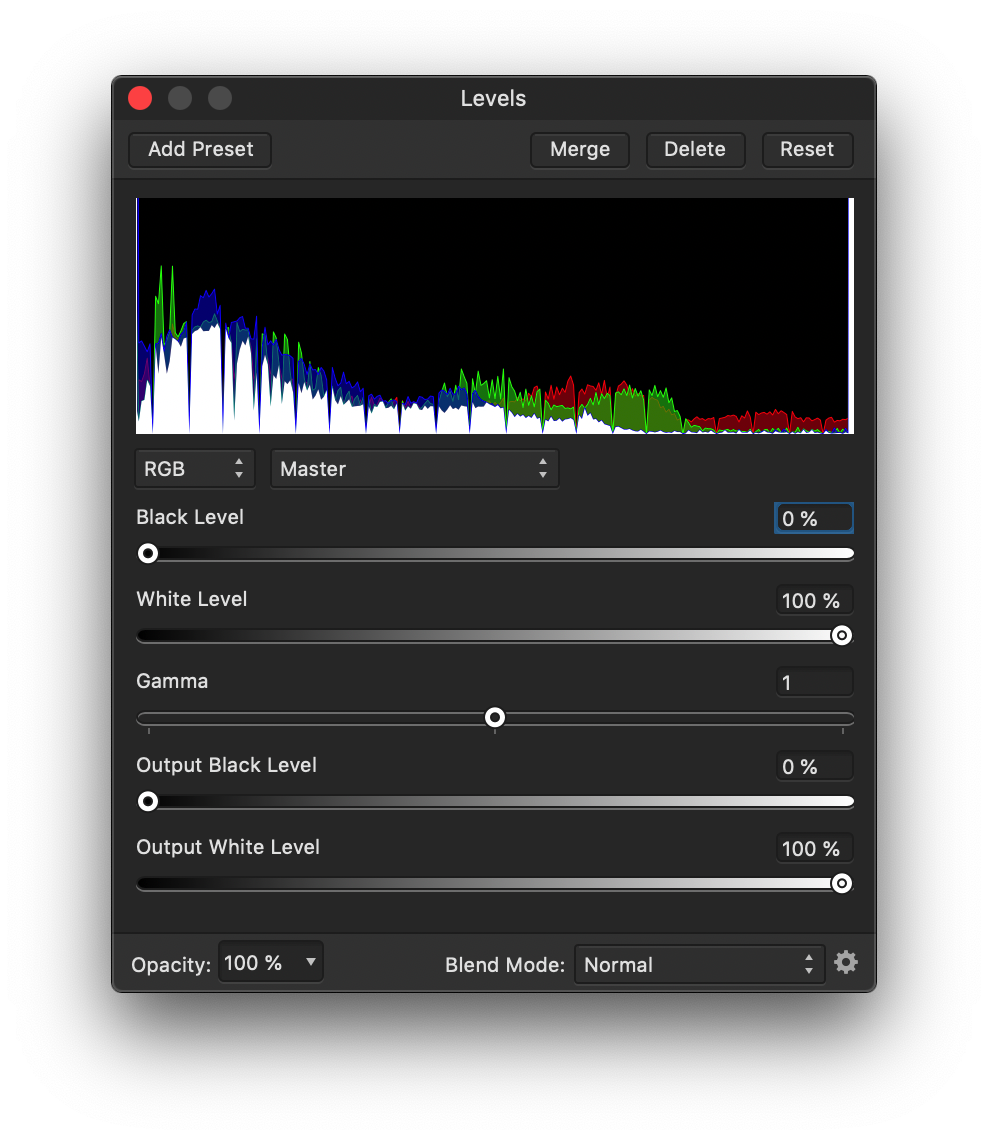988x1140 pixels.
Task: Expand the Blend Mode Normal dropdown
Action: tap(699, 965)
